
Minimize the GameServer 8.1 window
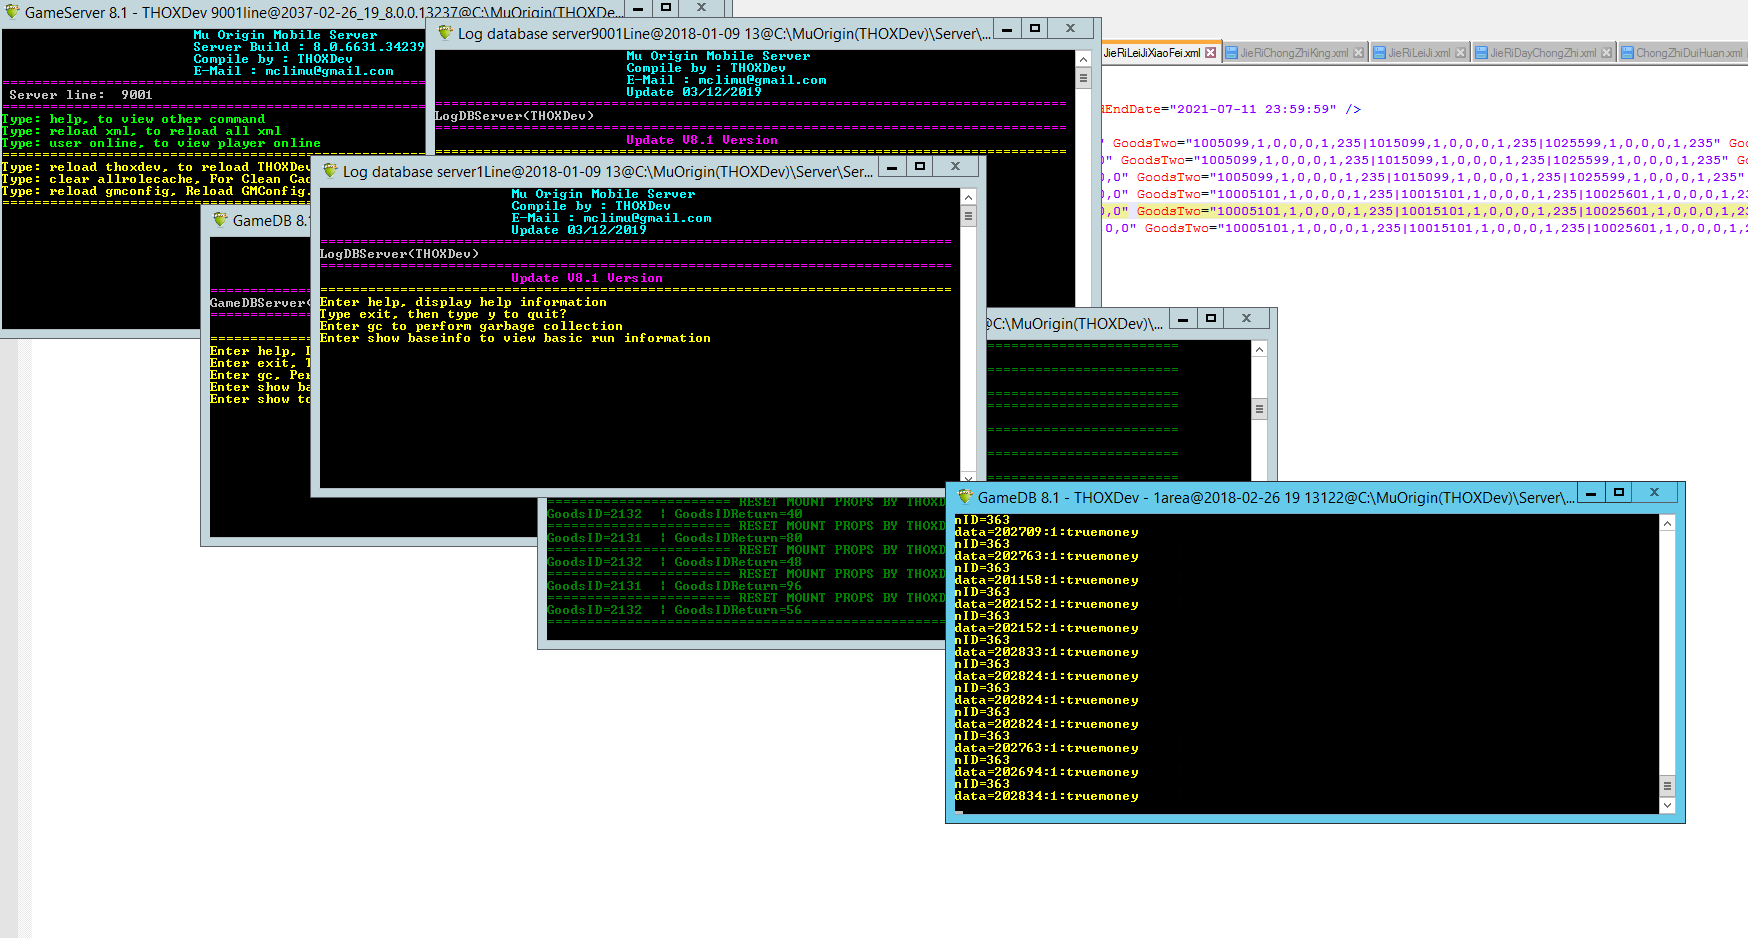click(638, 8)
